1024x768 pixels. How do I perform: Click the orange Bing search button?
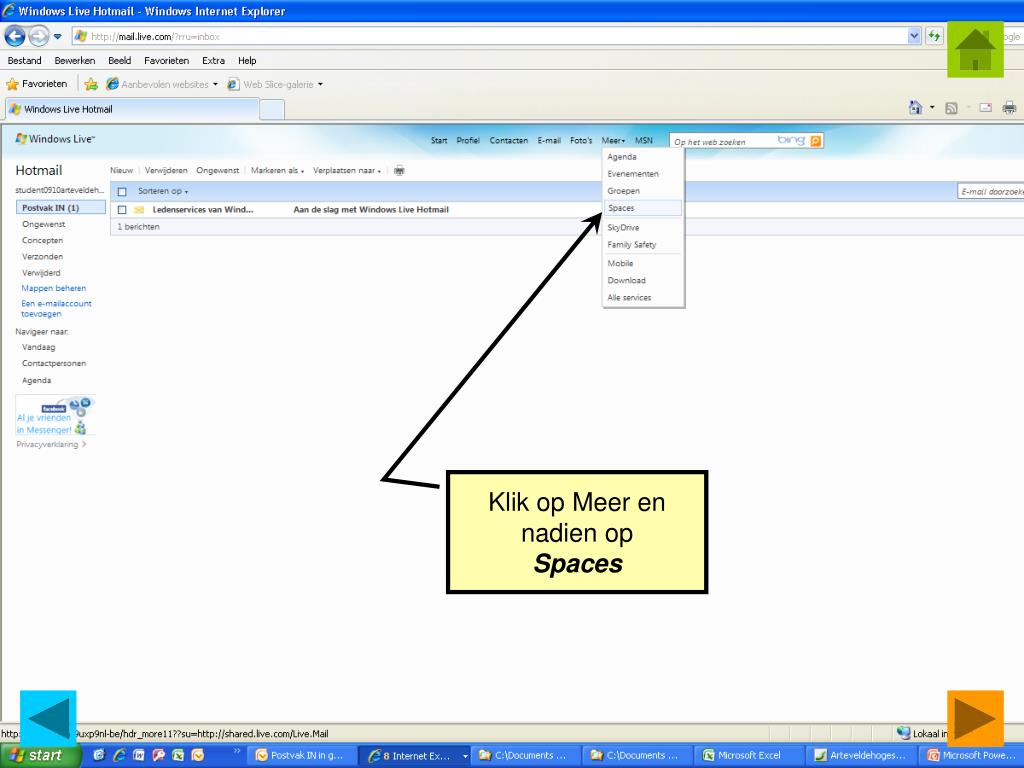[x=816, y=141]
